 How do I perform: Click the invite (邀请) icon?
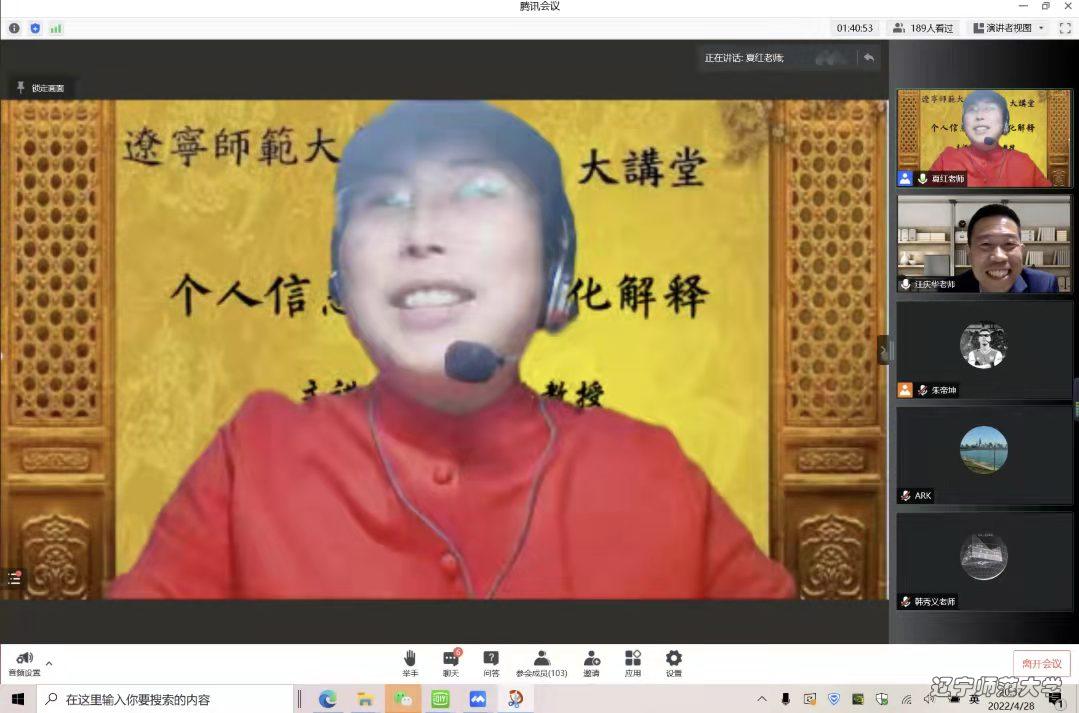coord(592,661)
